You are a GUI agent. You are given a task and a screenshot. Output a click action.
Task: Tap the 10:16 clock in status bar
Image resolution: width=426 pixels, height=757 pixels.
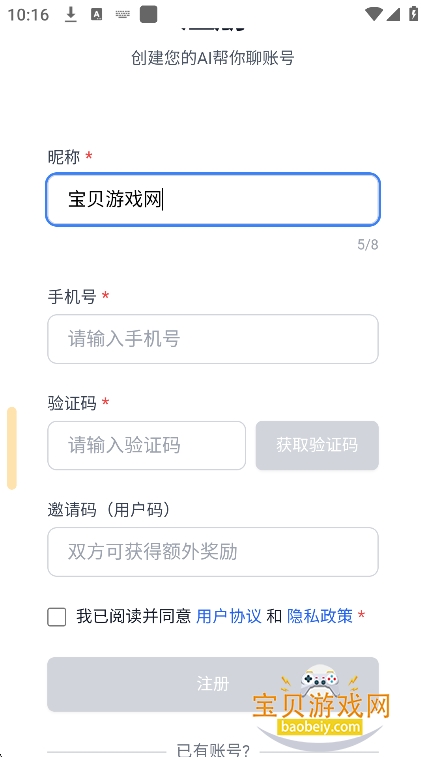pos(28,15)
